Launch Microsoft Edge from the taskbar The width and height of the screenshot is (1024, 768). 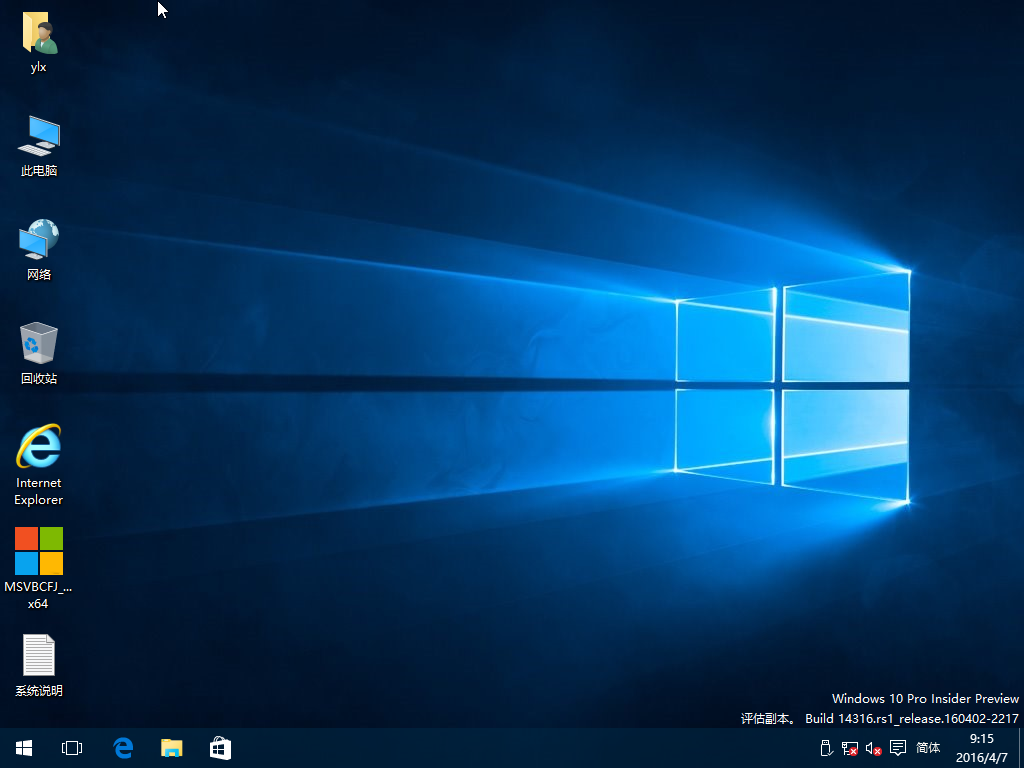pyautogui.click(x=123, y=748)
